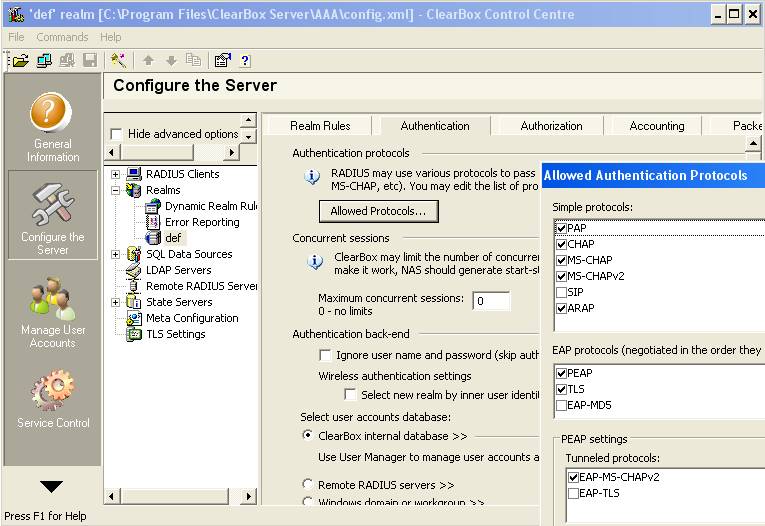The height and width of the screenshot is (526, 765).
Task: Open the Commands menu
Action: coord(62,37)
